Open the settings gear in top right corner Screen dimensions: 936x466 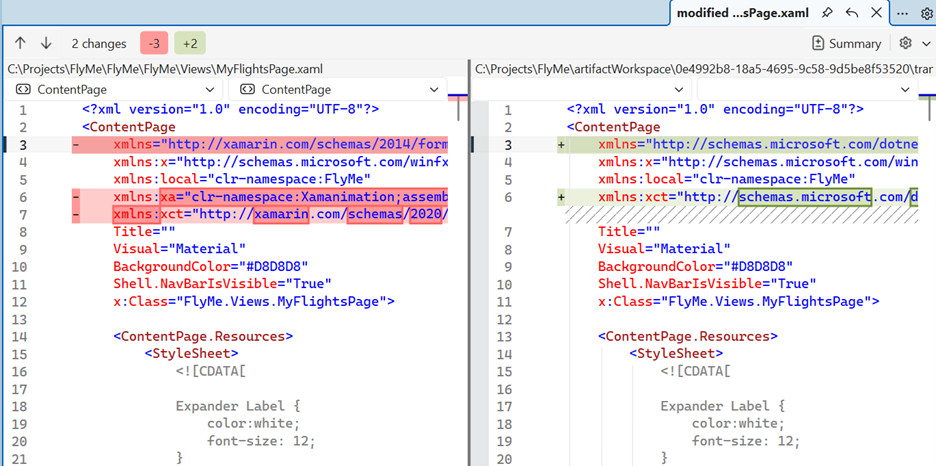[924, 13]
